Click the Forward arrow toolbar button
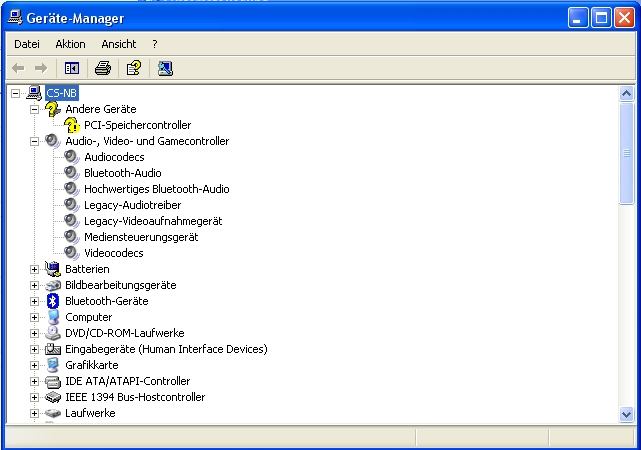641x450 pixels. coord(41,68)
